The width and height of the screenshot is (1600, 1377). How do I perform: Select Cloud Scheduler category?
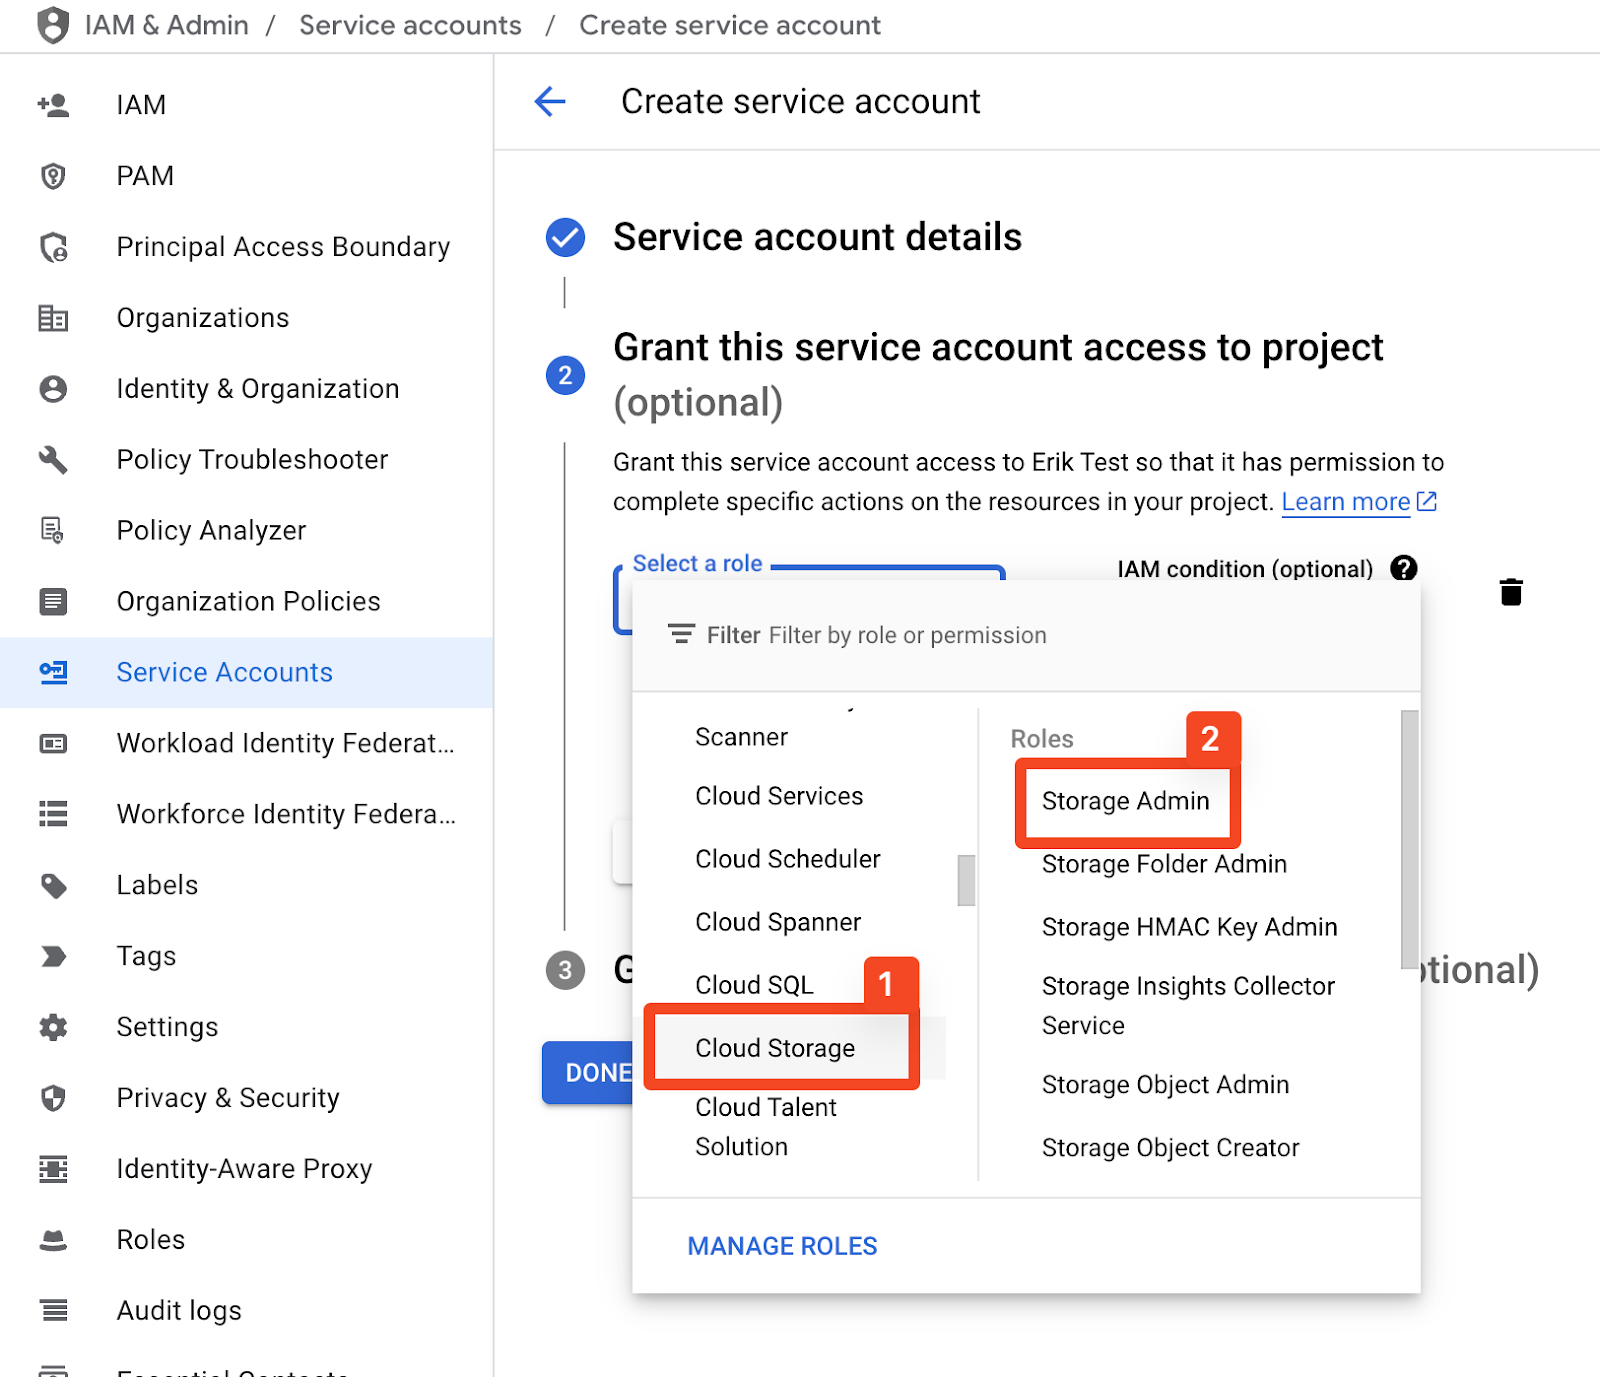[x=787, y=859]
